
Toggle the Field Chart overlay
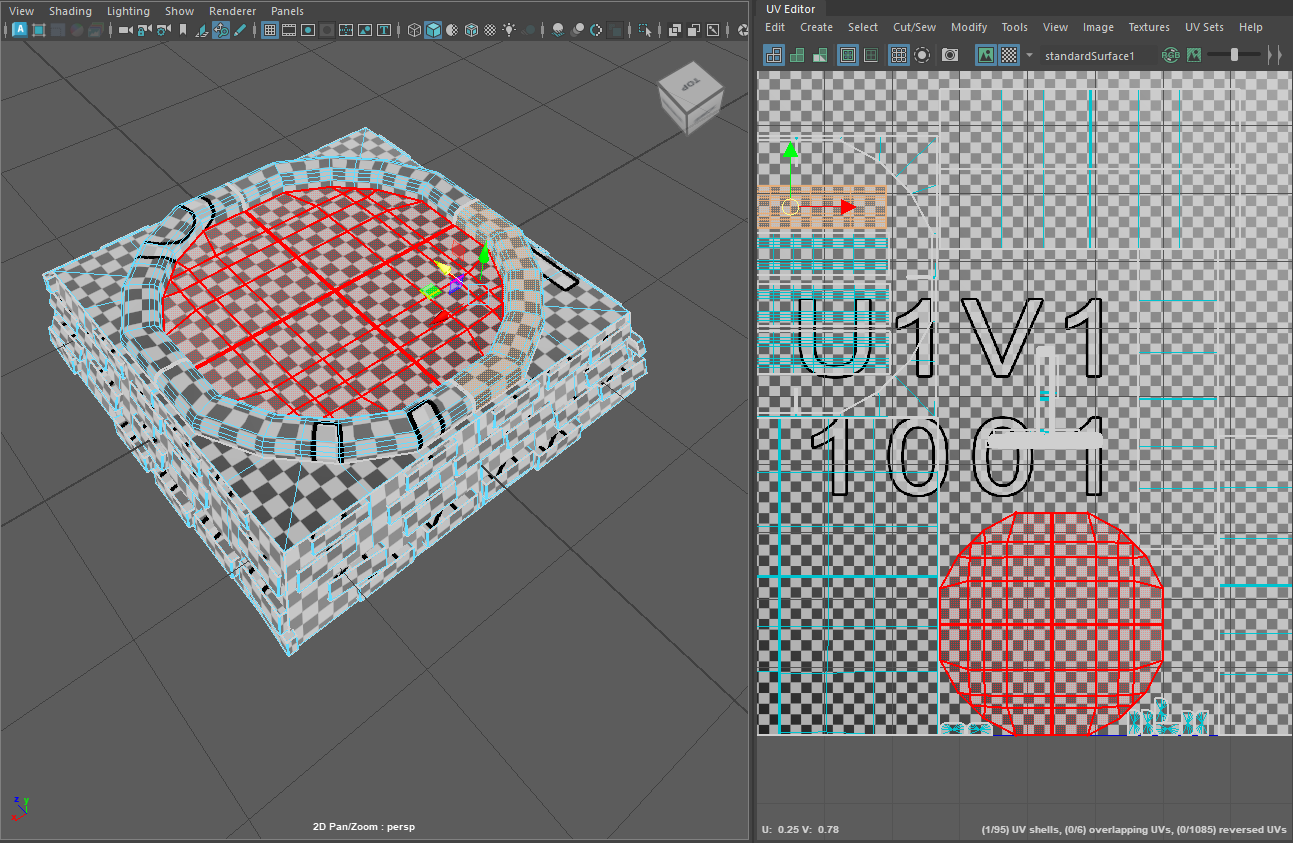[x=345, y=30]
